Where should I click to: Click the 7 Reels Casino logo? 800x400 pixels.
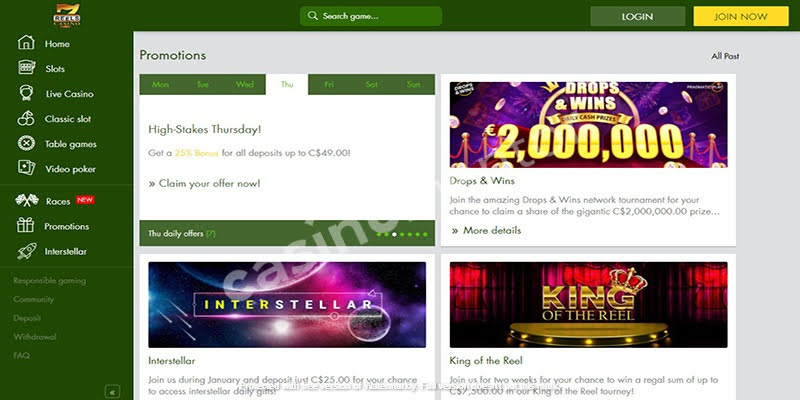pos(67,15)
